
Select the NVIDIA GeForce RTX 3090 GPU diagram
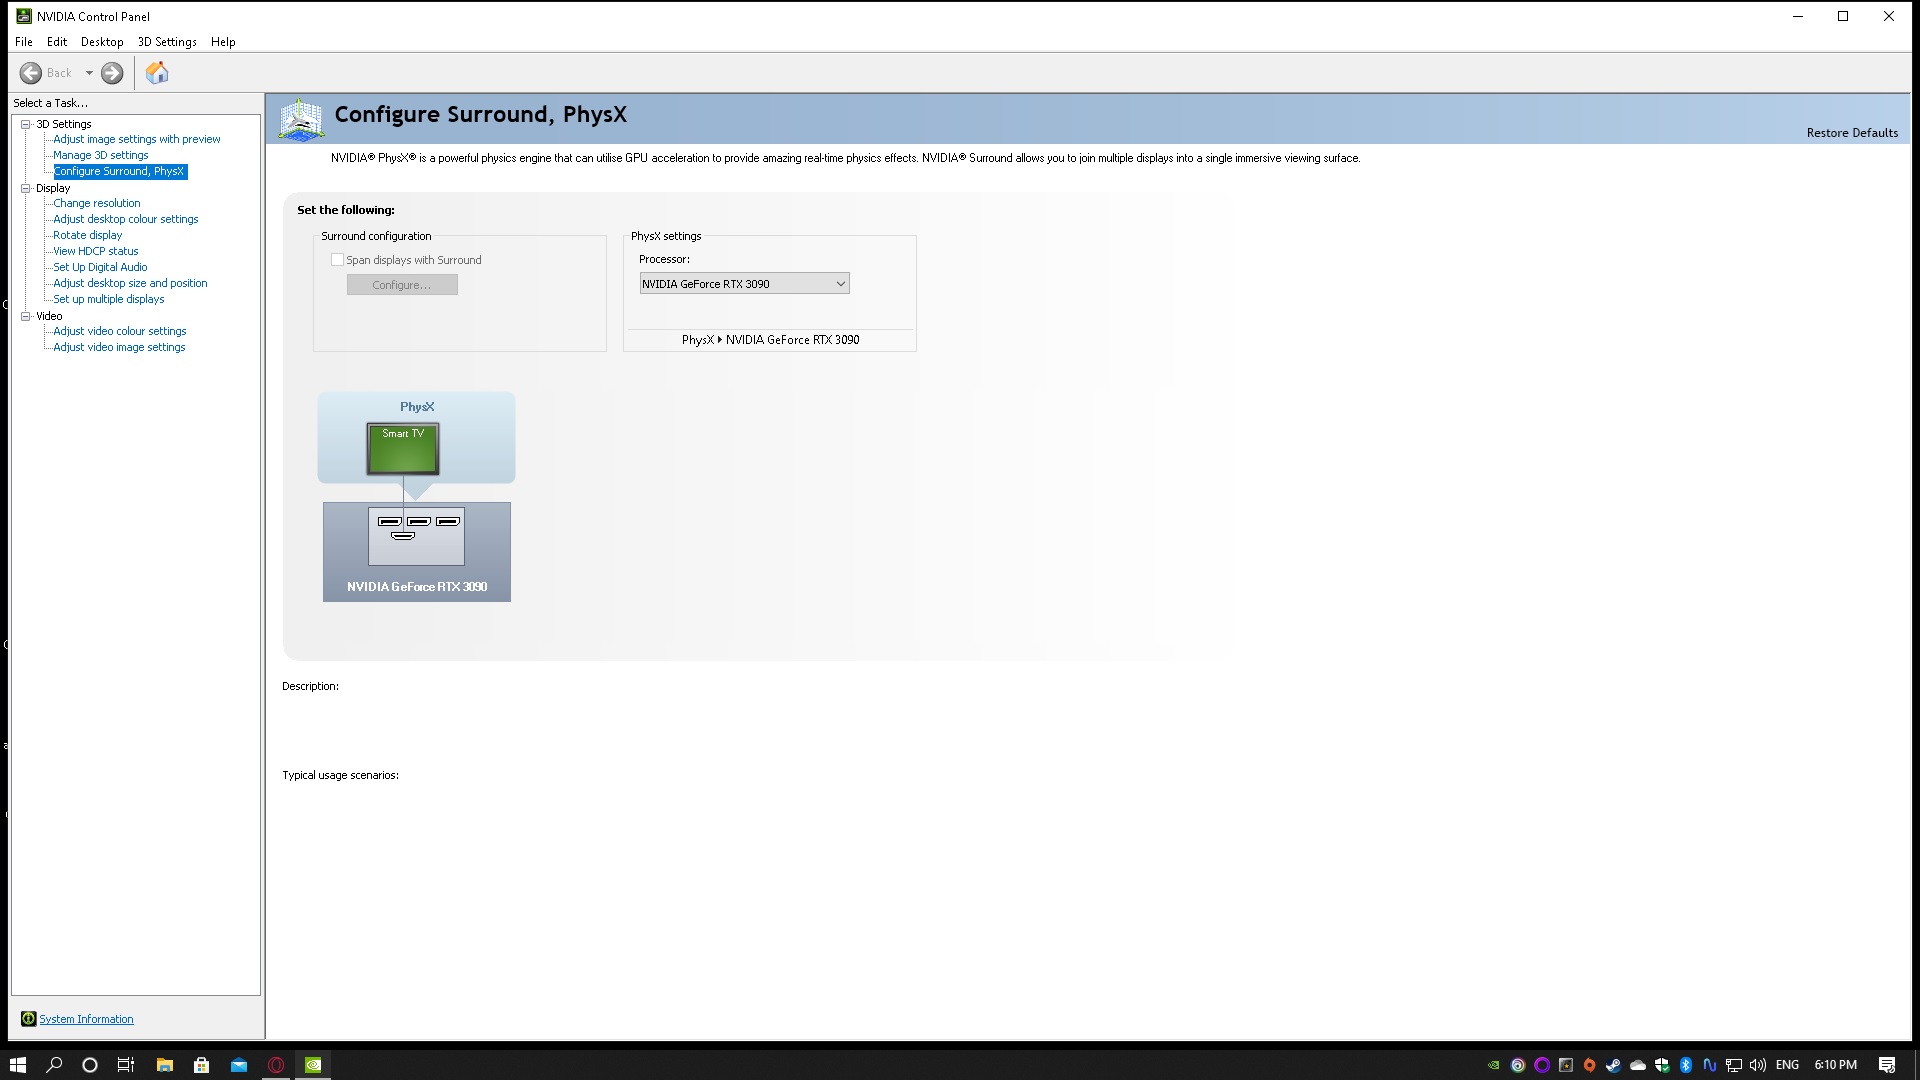(417, 552)
